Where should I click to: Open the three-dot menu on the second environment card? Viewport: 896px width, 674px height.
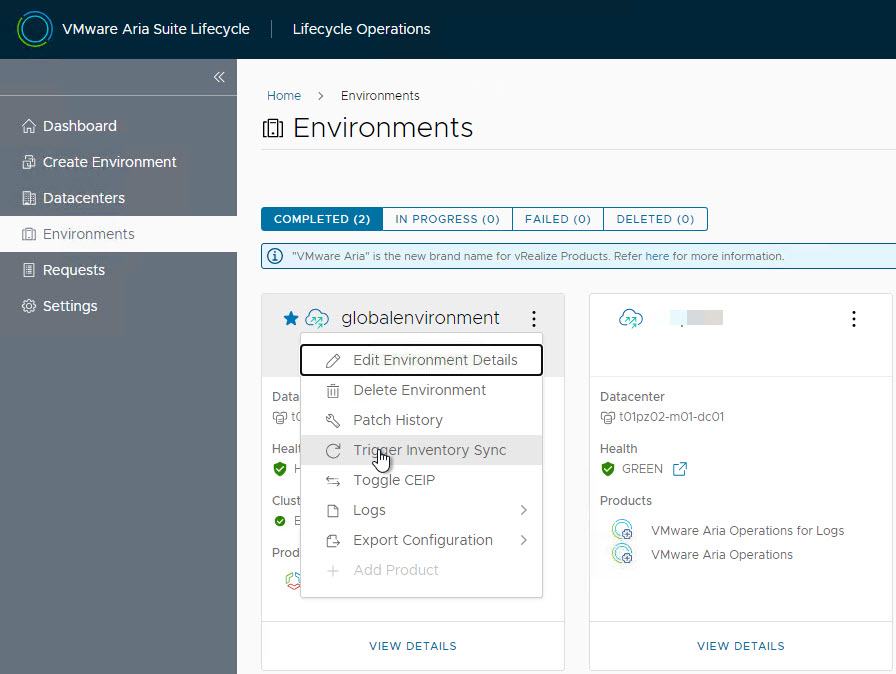[854, 318]
